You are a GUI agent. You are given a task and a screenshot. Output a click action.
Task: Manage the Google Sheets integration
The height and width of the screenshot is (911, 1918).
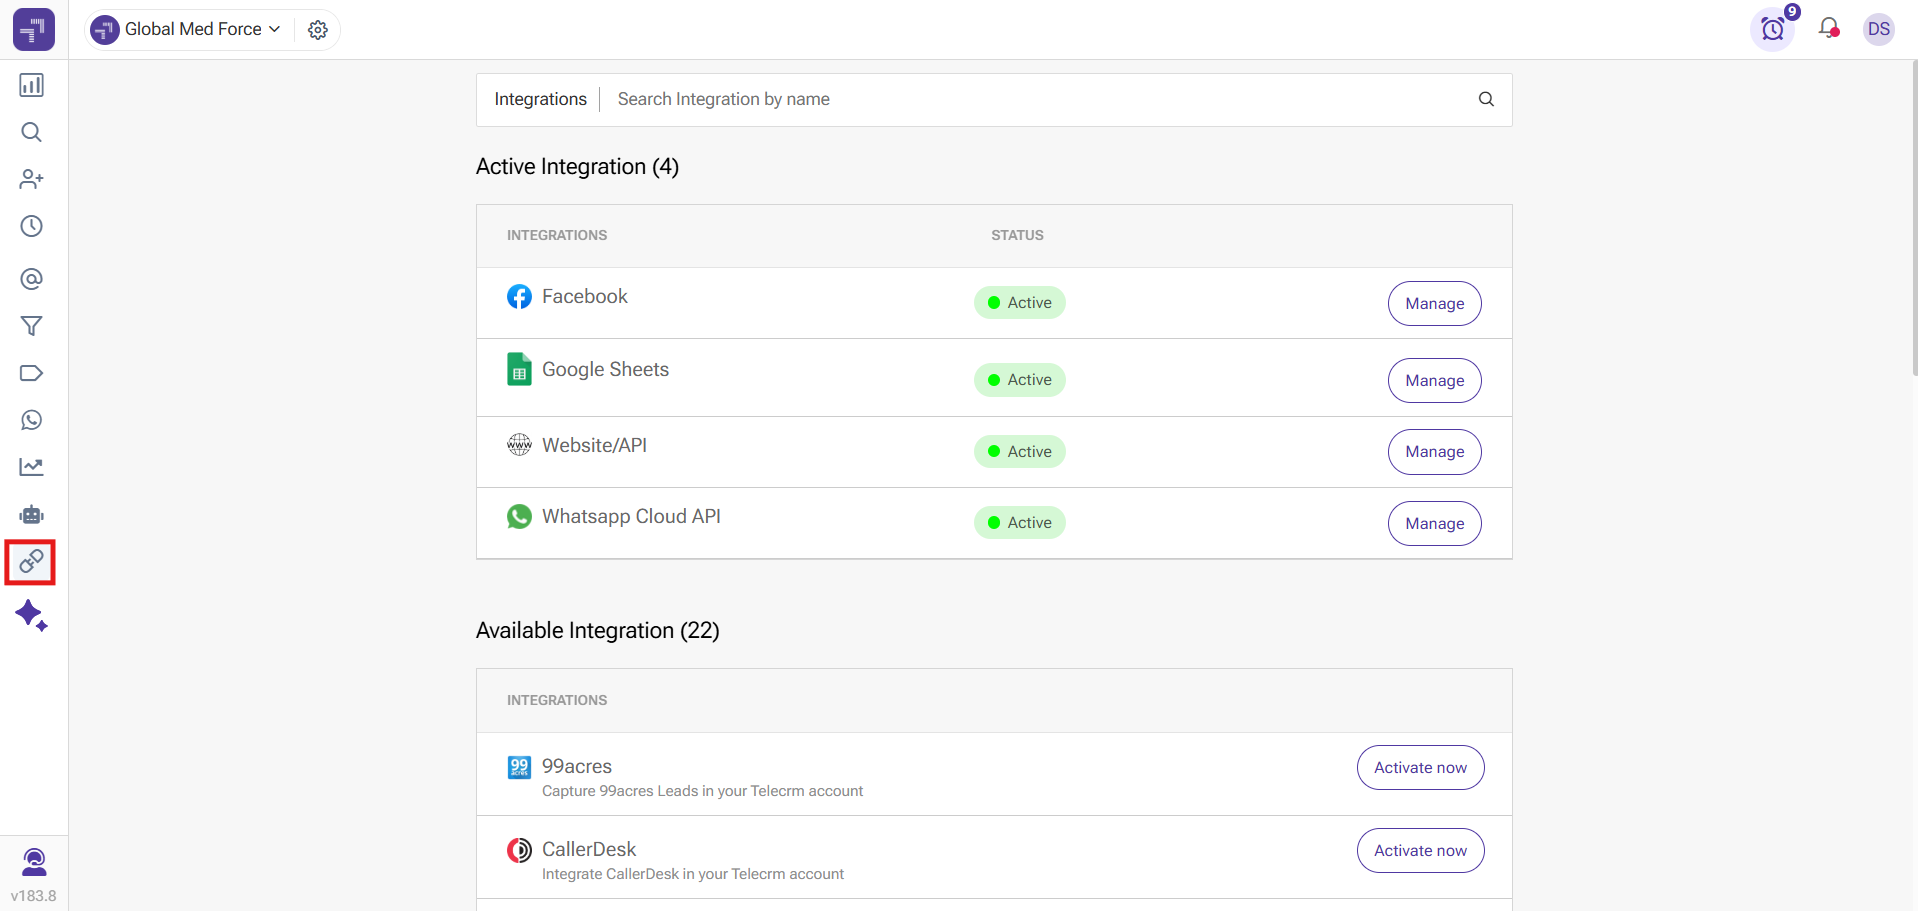point(1434,380)
